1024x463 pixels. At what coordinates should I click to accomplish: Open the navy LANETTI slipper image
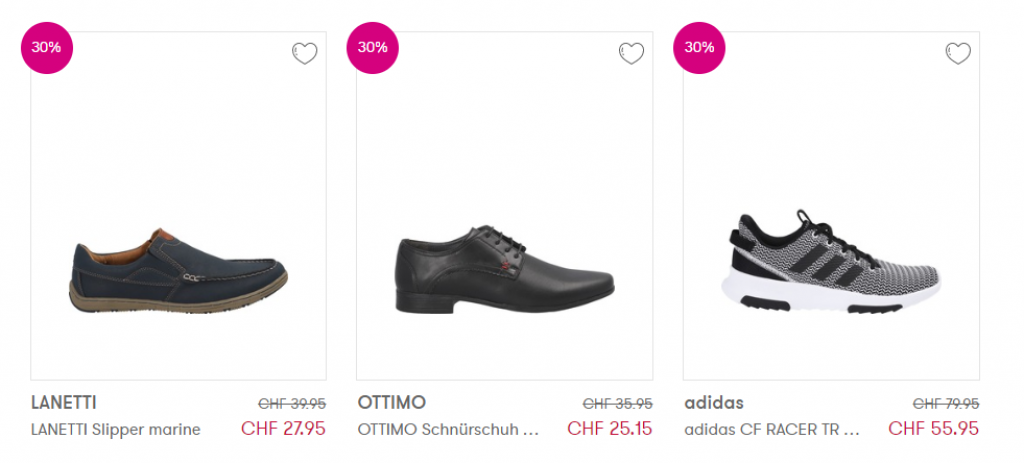pos(178,271)
